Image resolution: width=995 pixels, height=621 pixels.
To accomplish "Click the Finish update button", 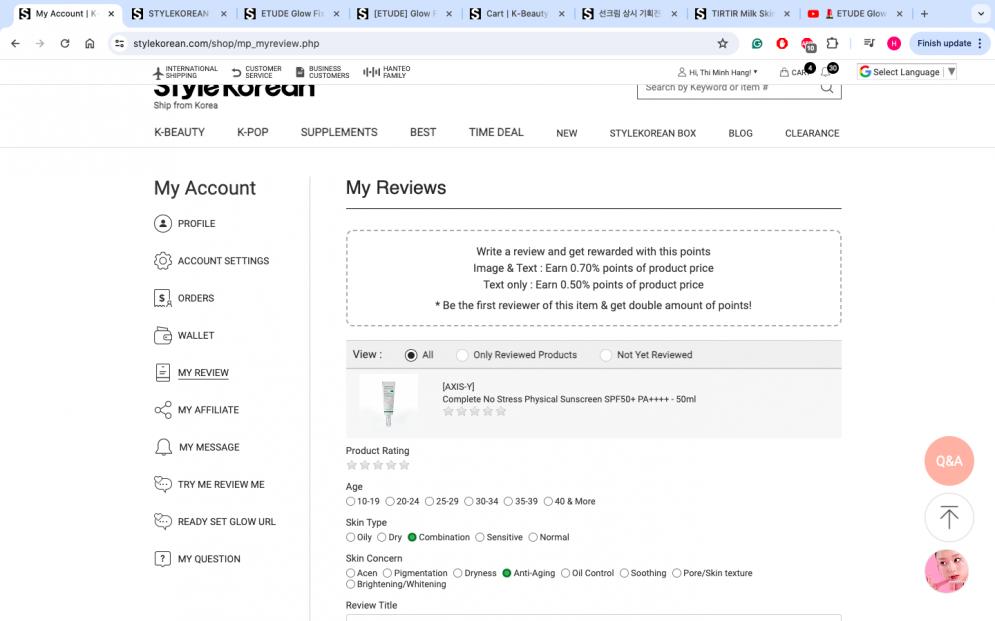I will point(943,44).
